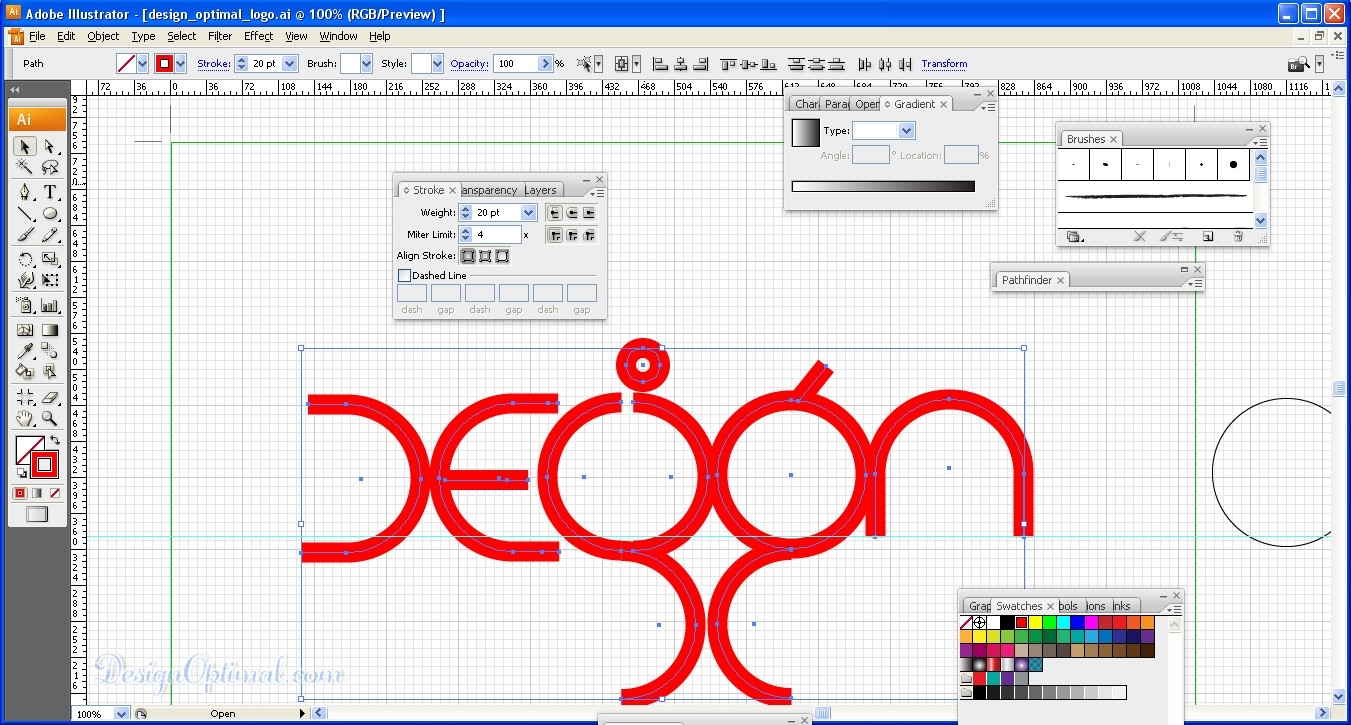The image size is (1351, 725).
Task: Align stroke to center in Stroke panel
Action: (468, 256)
